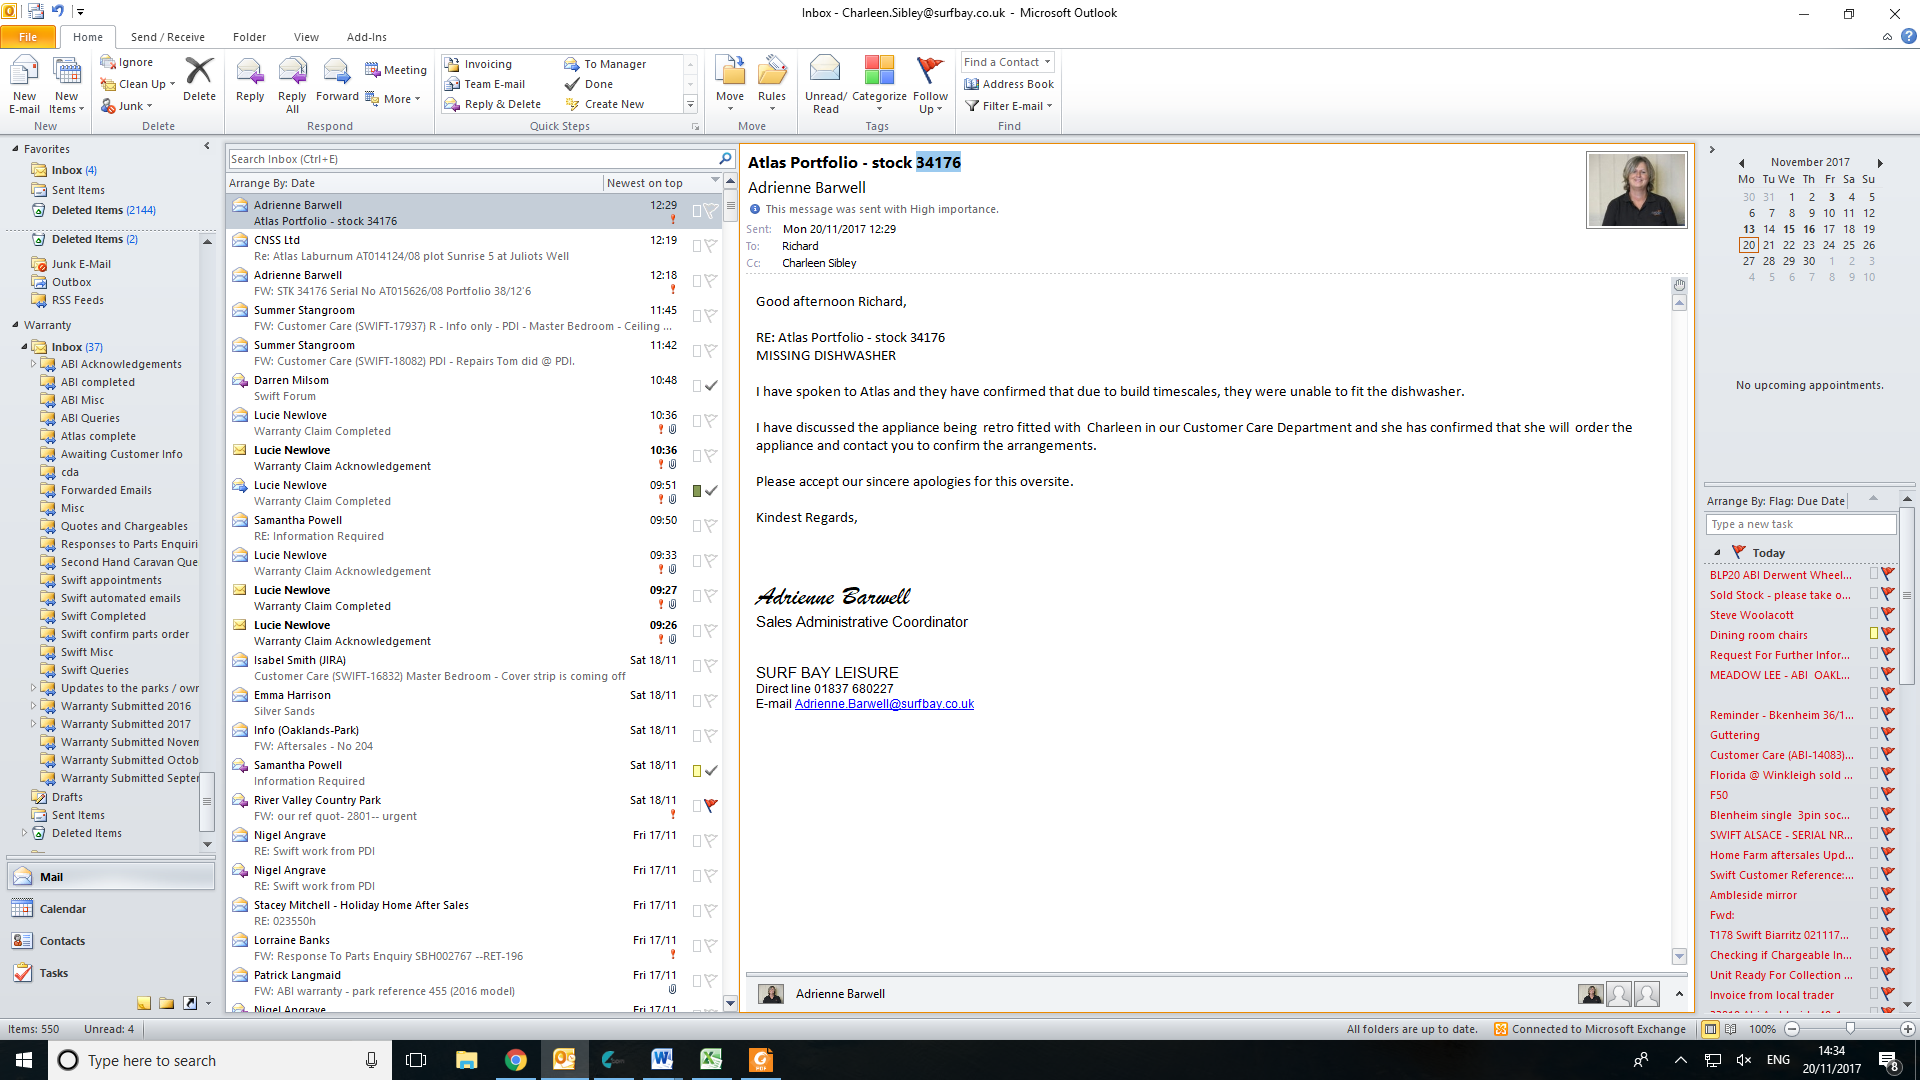Toggle flag on River Valley Country Park email

[x=711, y=805]
